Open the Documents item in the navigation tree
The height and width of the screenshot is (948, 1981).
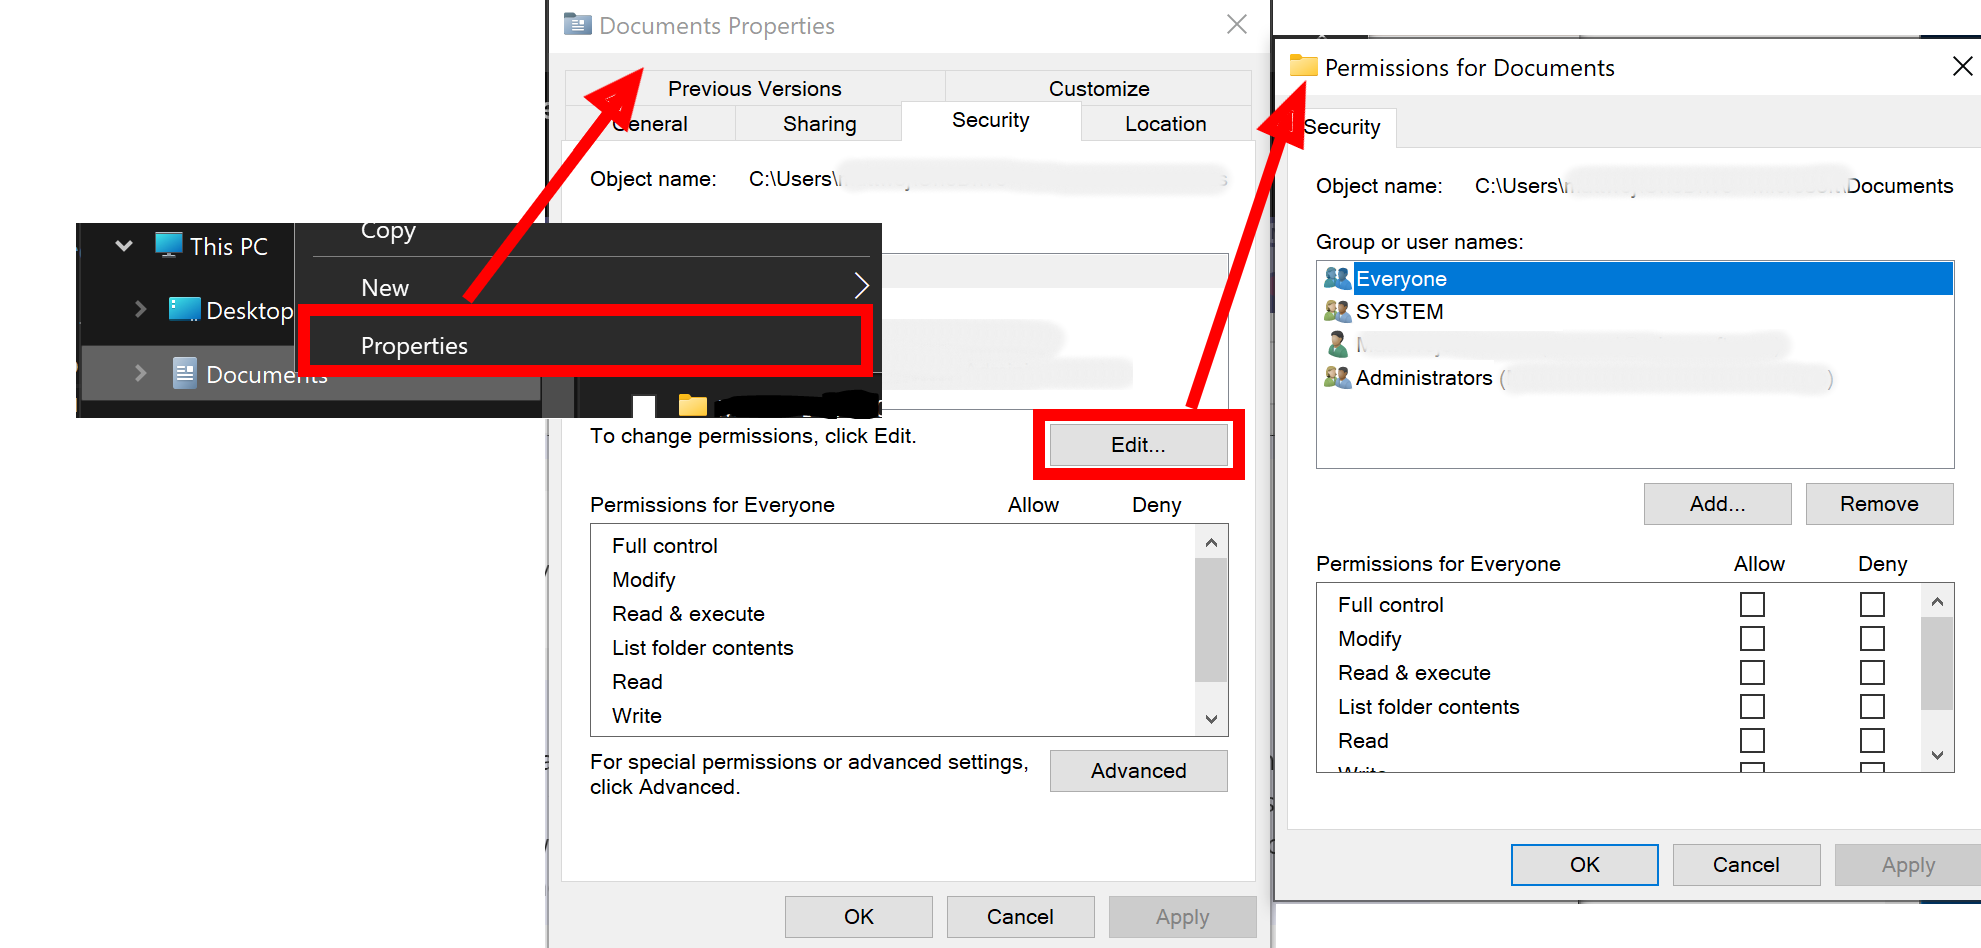pos(265,374)
